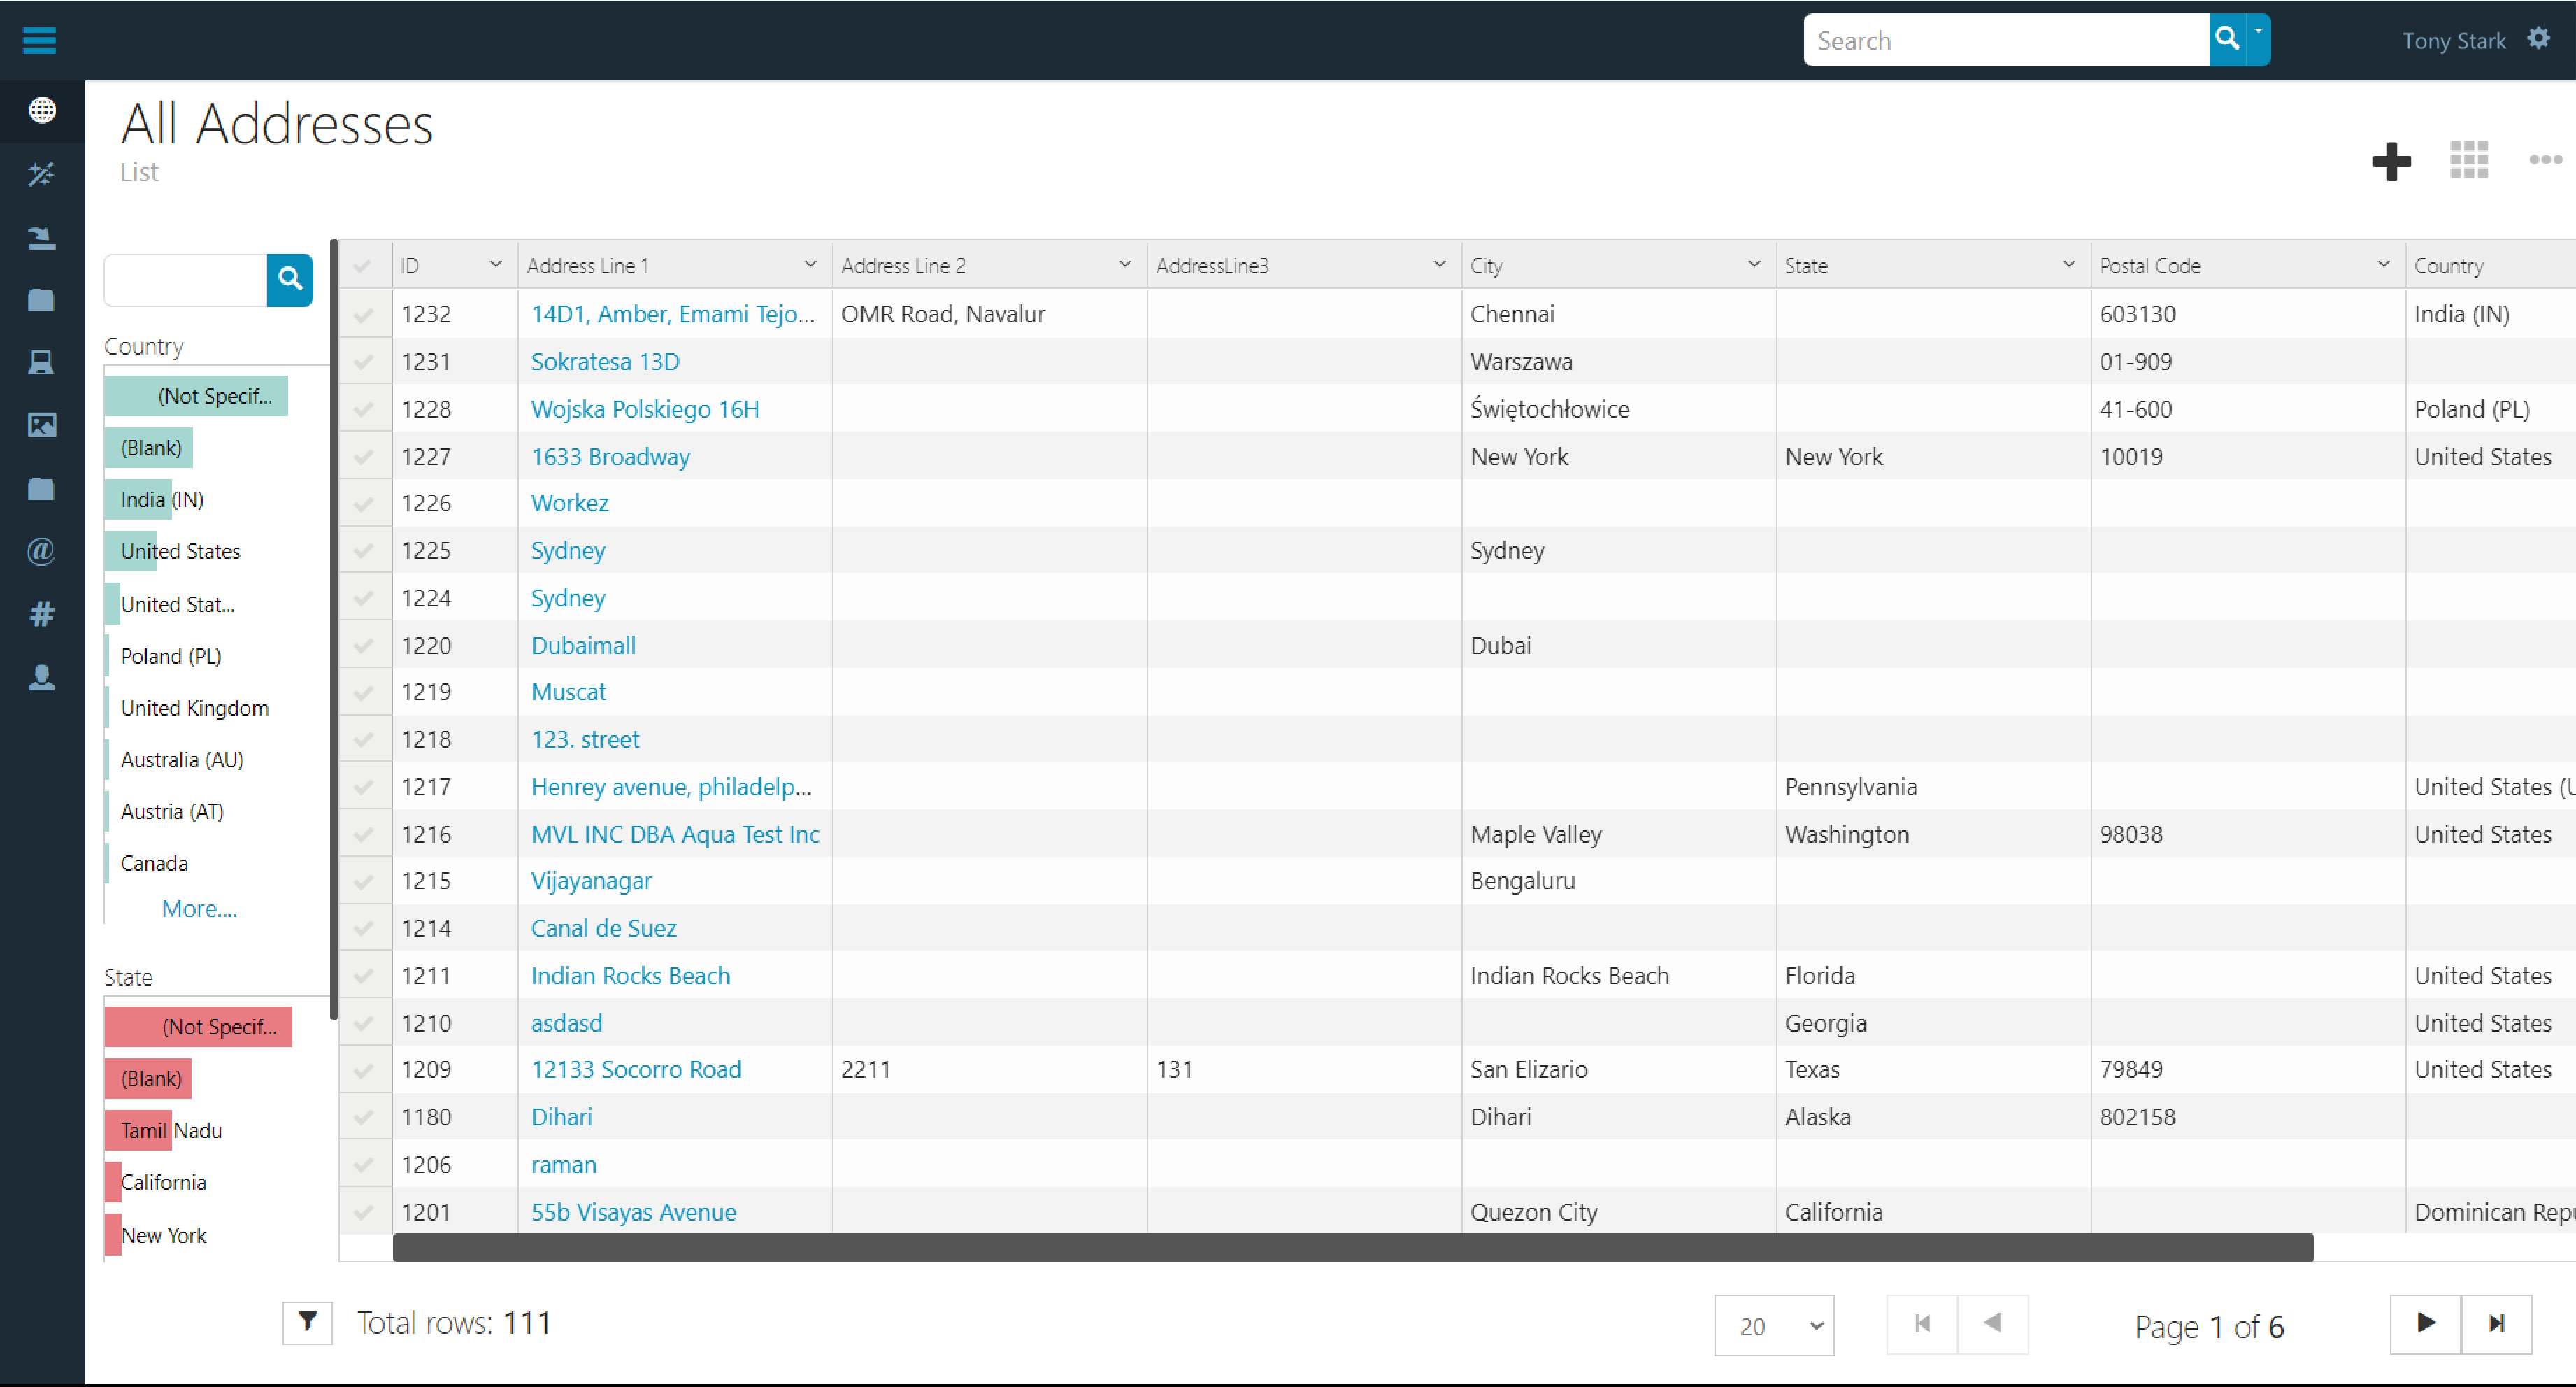Screen dimensions: 2576x1387
Task: Toggle the Tamil Nadu state filter
Action: 169,1129
